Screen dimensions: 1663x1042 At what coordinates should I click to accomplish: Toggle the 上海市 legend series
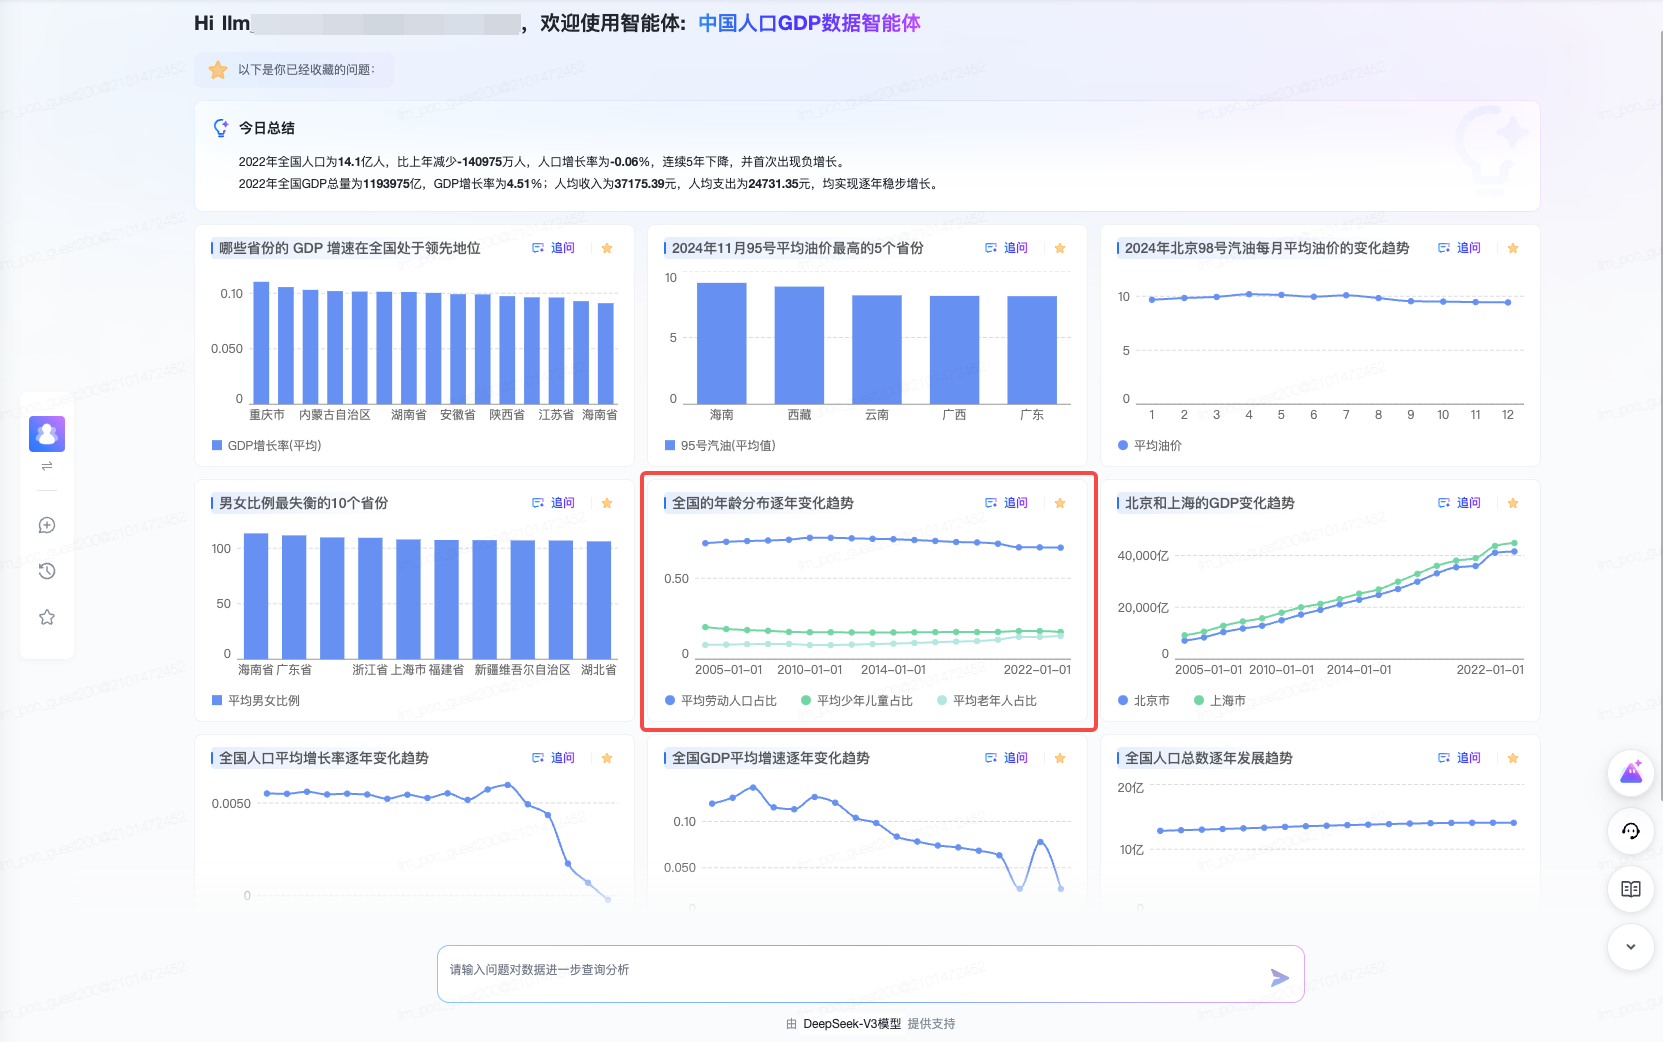tap(1220, 700)
